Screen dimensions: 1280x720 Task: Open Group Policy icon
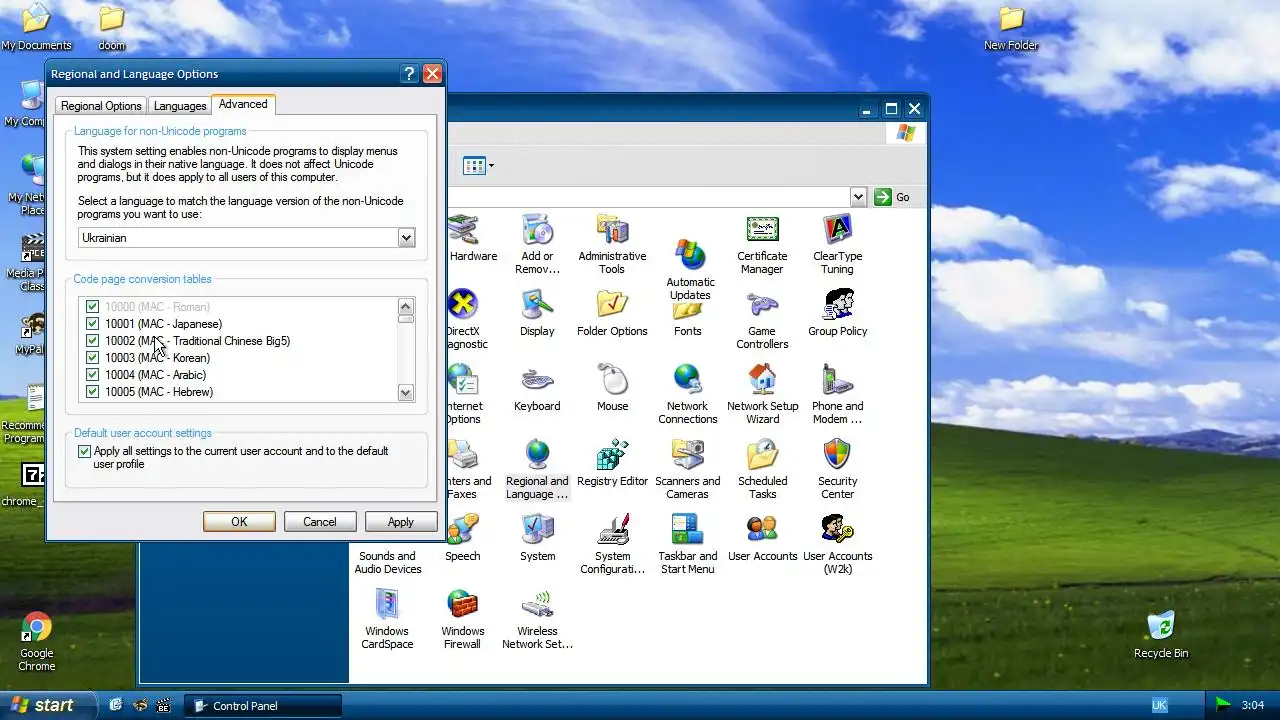[837, 313]
